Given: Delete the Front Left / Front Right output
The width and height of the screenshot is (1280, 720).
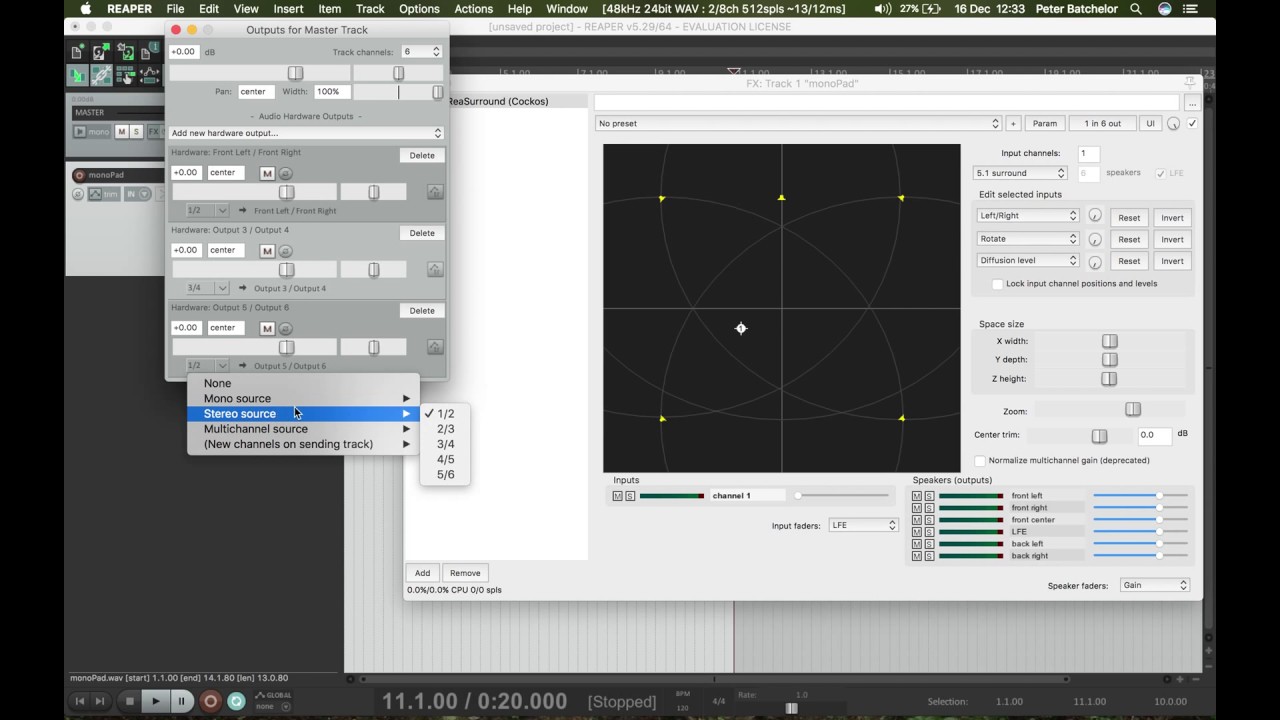Looking at the screenshot, I should coord(422,156).
